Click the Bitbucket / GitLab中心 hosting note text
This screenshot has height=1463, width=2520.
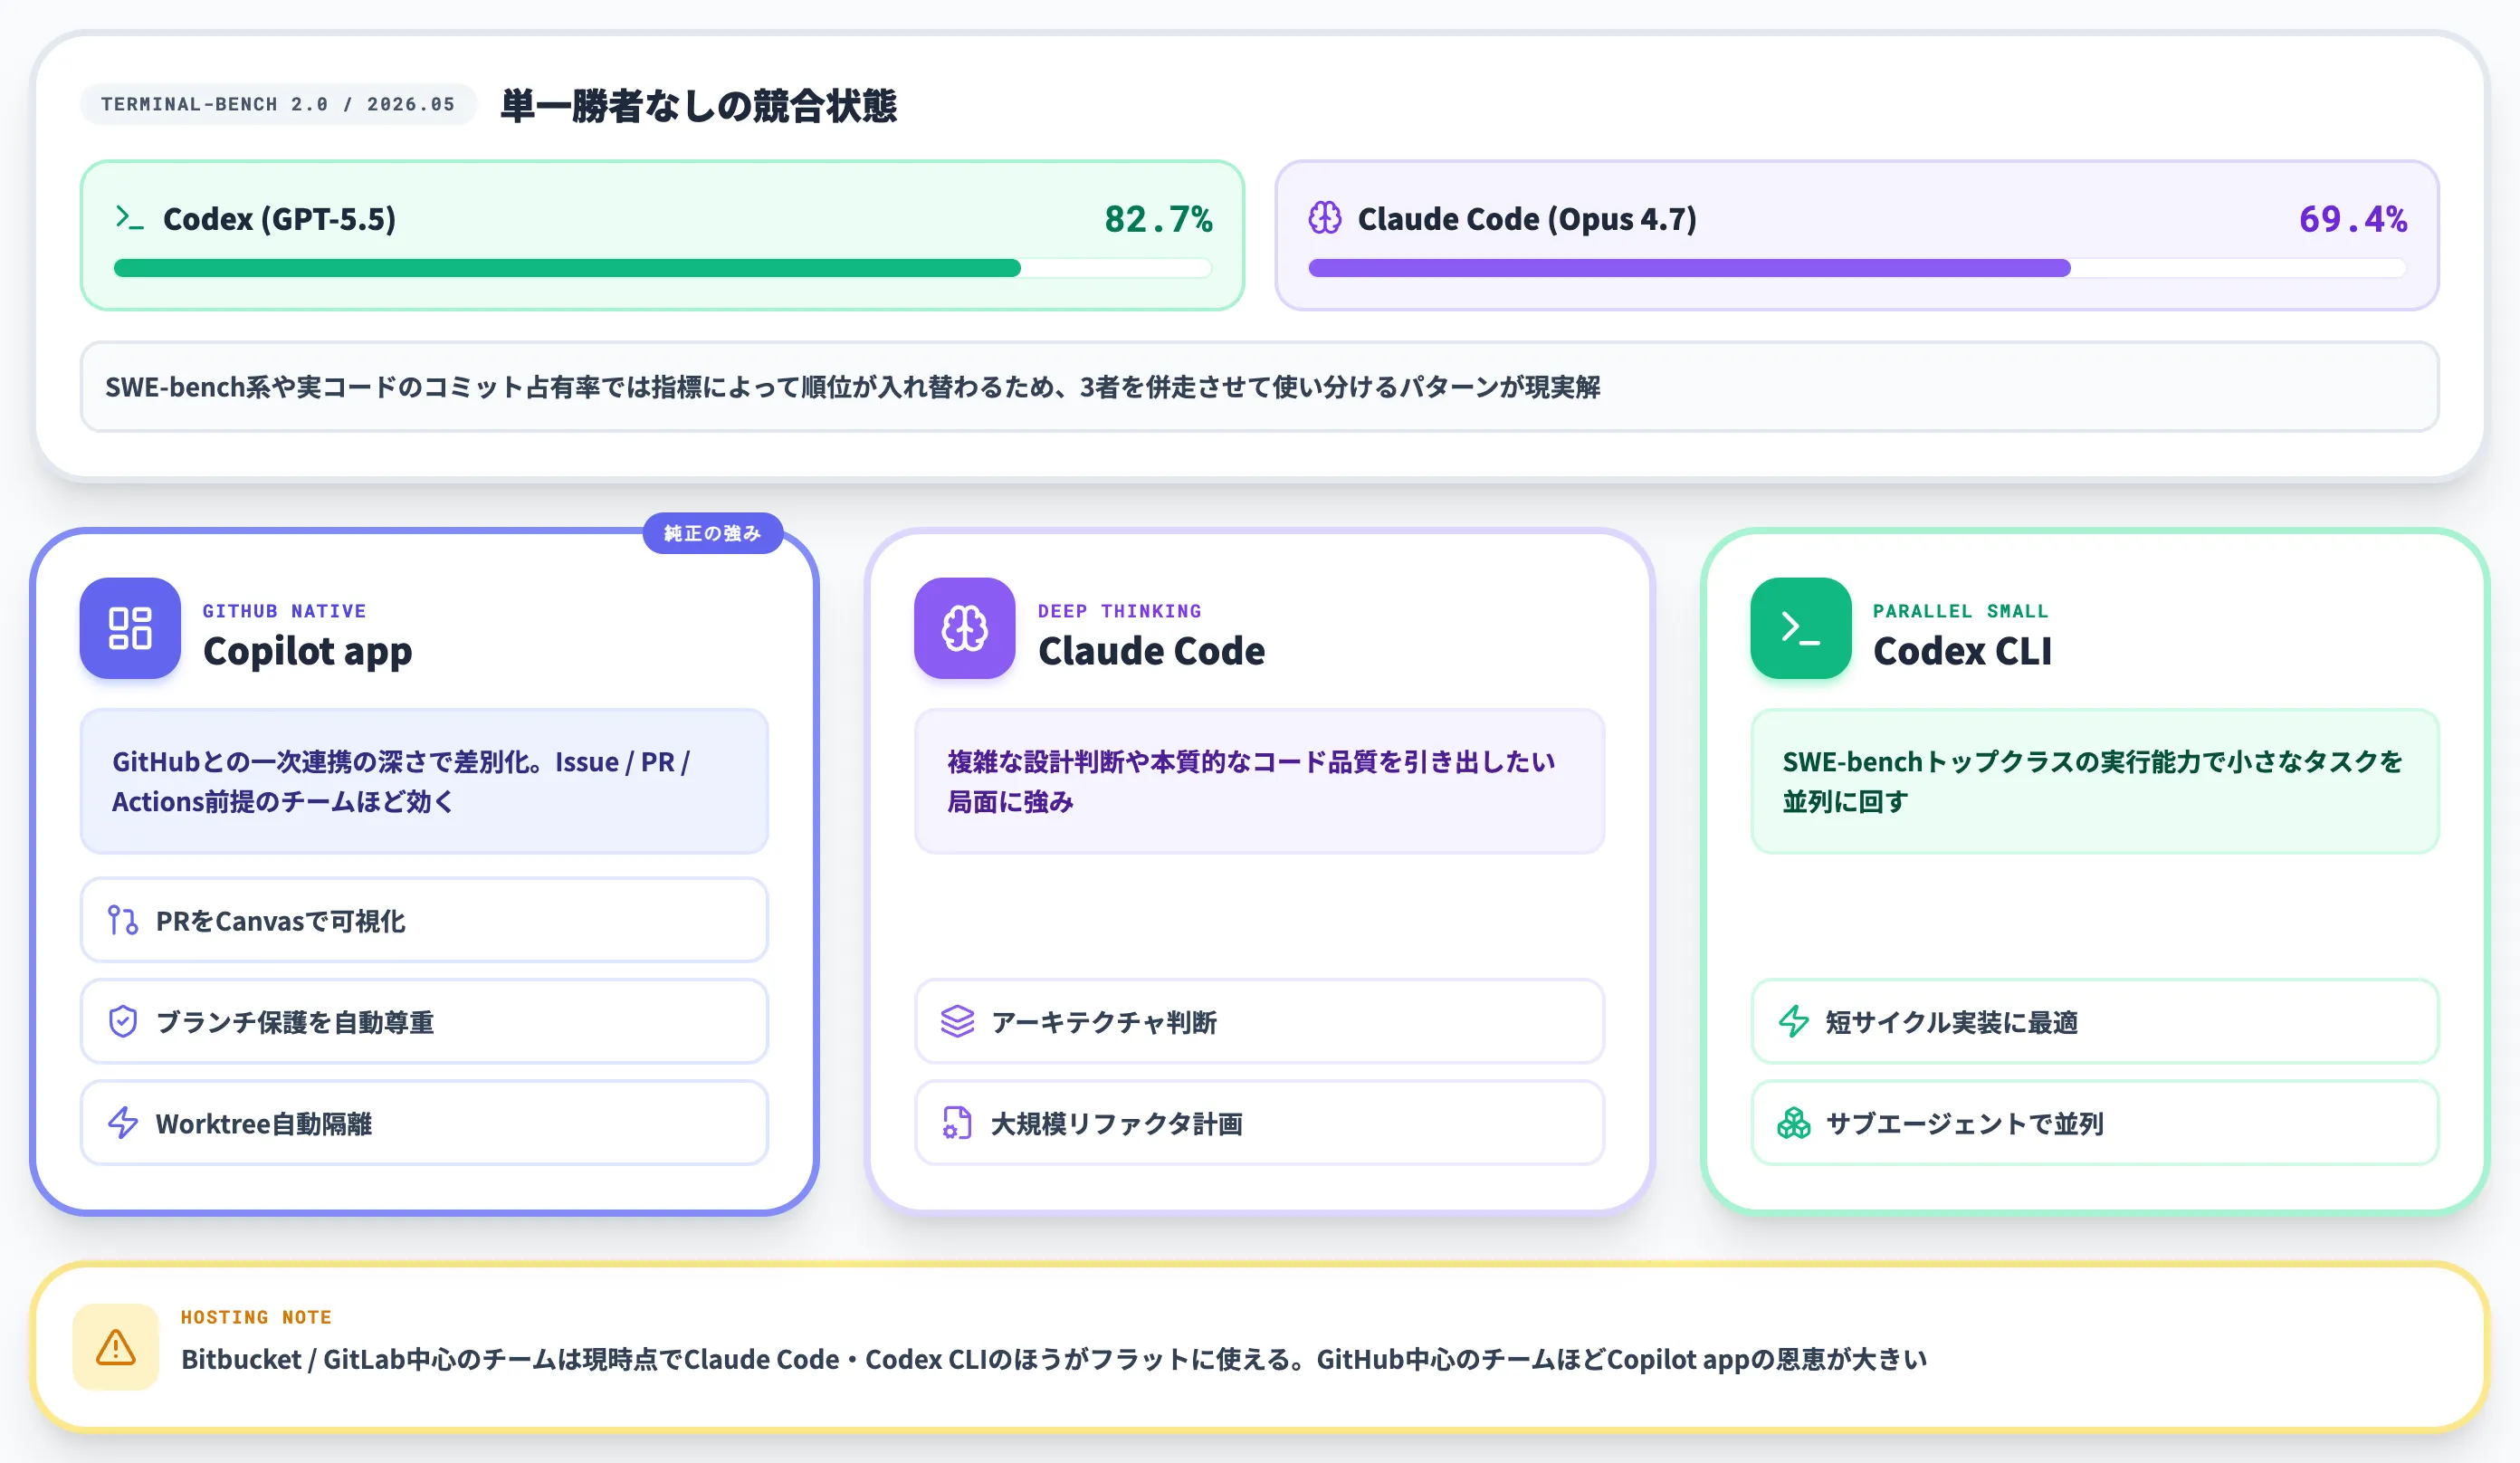point(1053,1359)
